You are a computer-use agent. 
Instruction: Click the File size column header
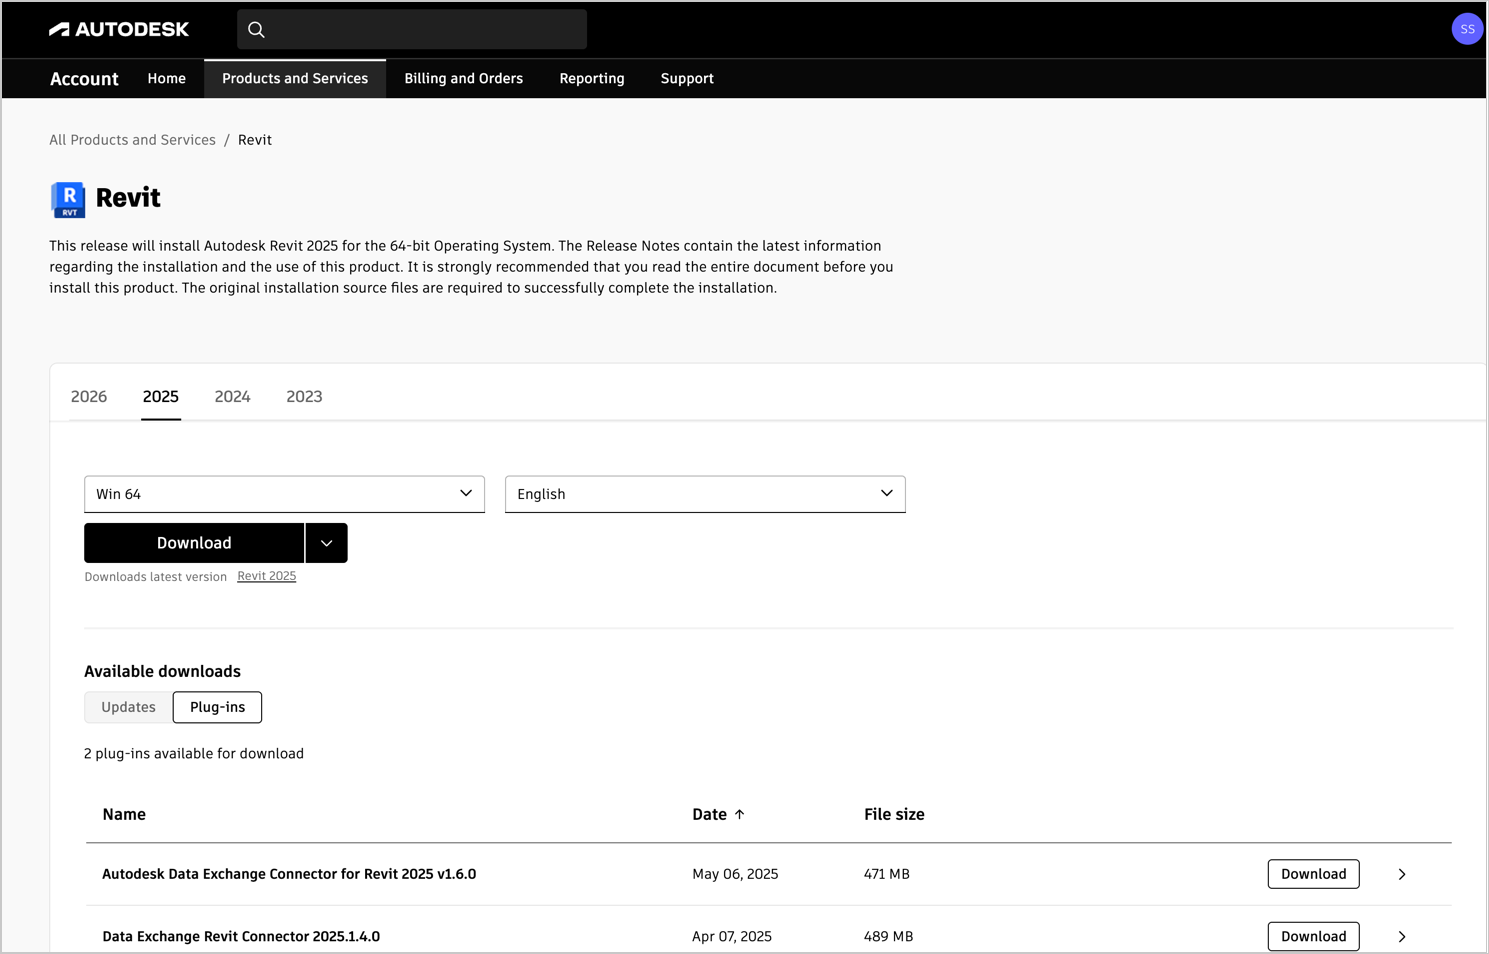pyautogui.click(x=894, y=815)
